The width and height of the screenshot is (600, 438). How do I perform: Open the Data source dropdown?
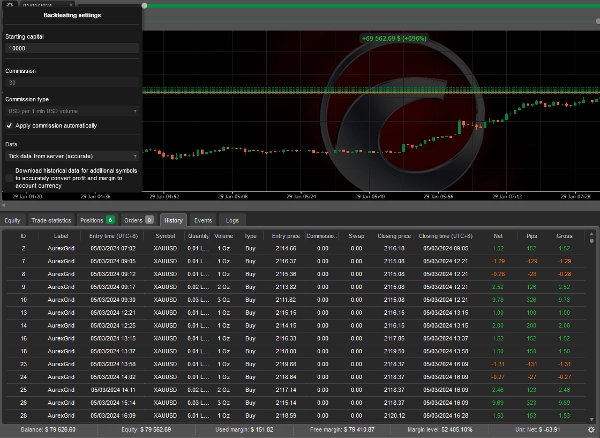click(x=72, y=156)
